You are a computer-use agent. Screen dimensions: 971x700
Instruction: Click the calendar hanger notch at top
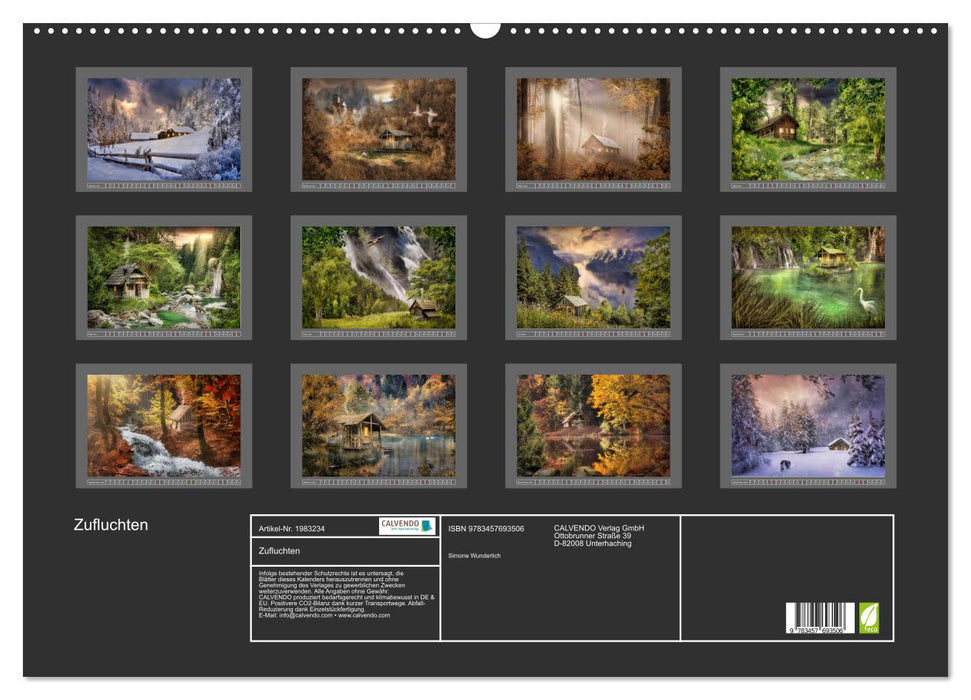pyautogui.click(x=485, y=28)
